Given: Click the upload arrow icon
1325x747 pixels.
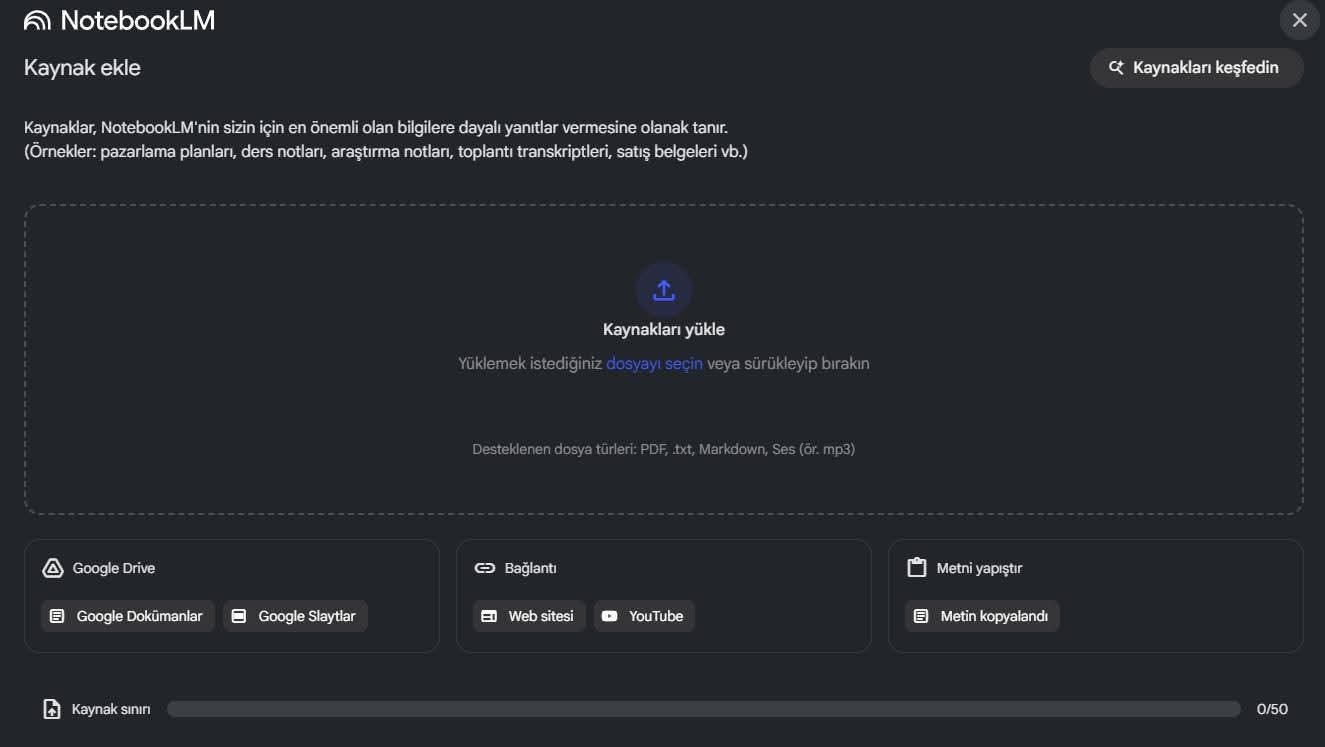Looking at the screenshot, I should (664, 290).
